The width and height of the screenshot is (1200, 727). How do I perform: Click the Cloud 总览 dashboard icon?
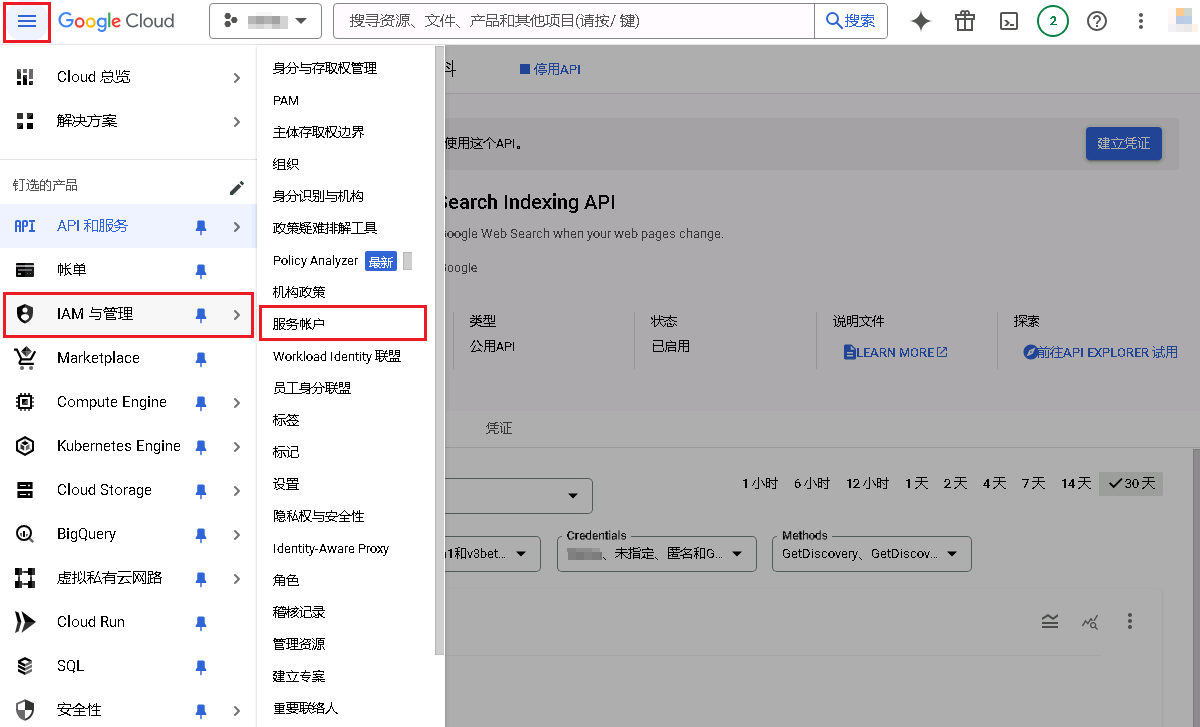(x=25, y=77)
